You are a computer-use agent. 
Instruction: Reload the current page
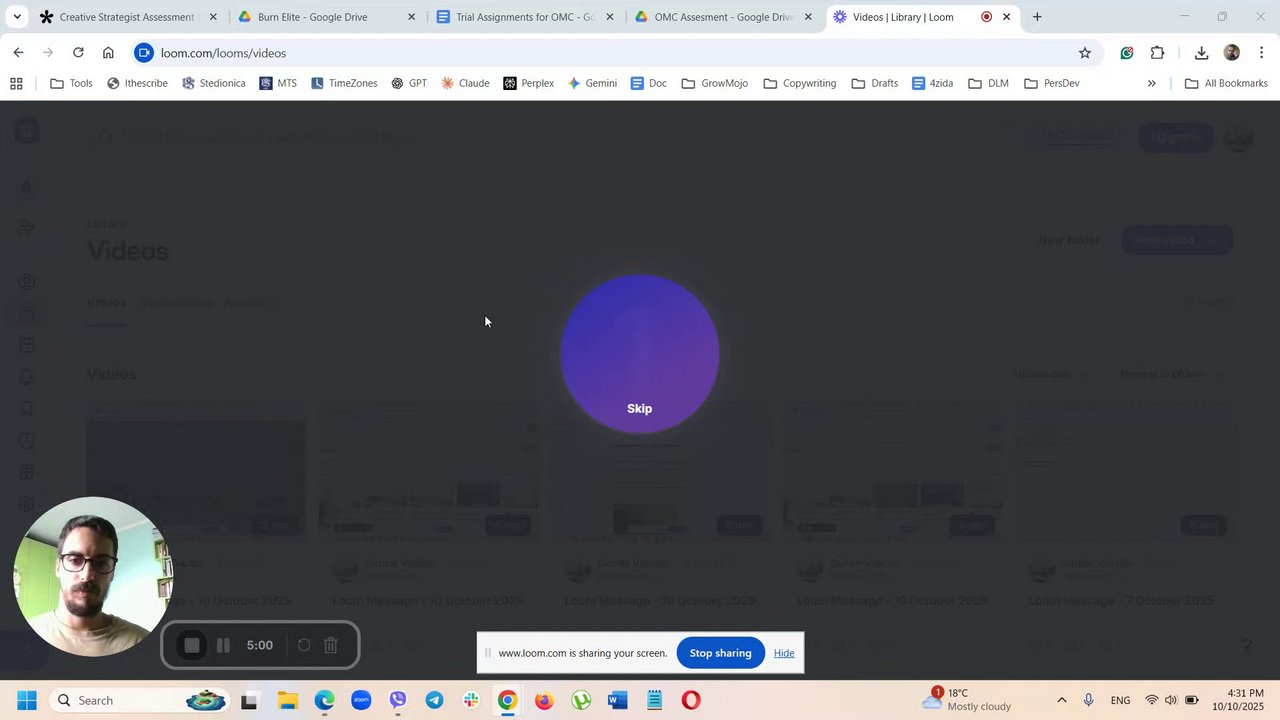coord(78,53)
